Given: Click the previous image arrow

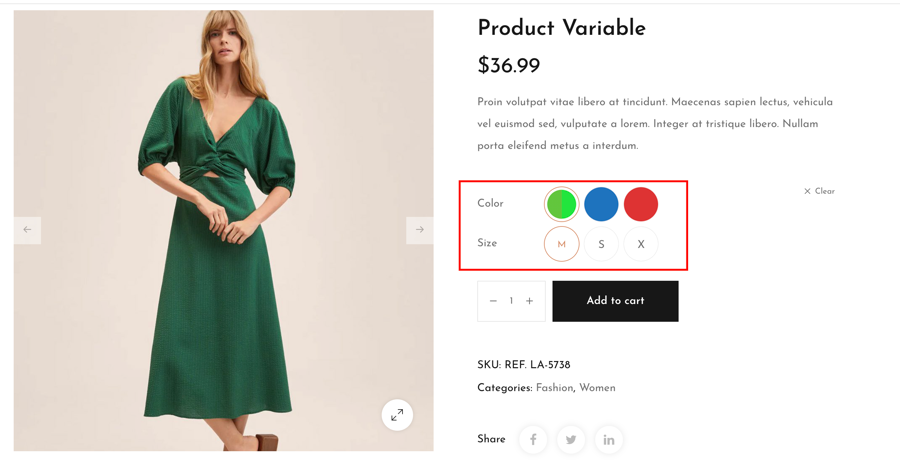Looking at the screenshot, I should (27, 230).
